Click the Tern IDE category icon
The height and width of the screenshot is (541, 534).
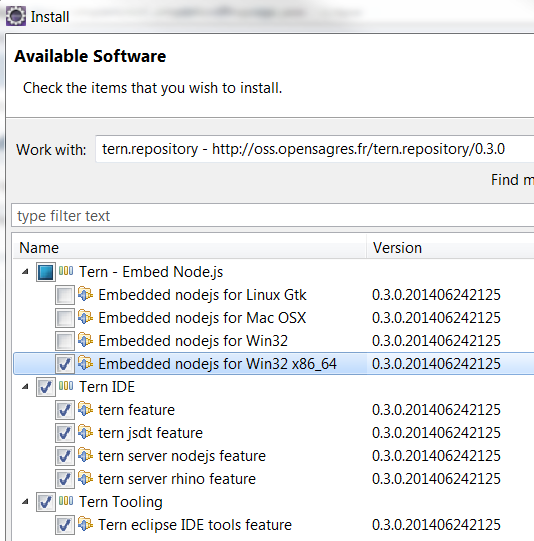[66, 386]
